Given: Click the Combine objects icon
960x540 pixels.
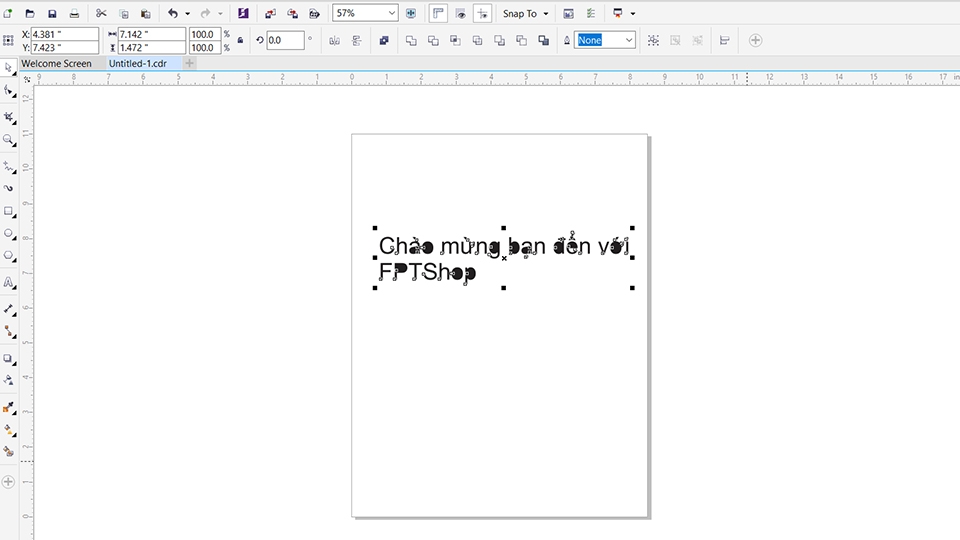Looking at the screenshot, I should coord(384,40).
